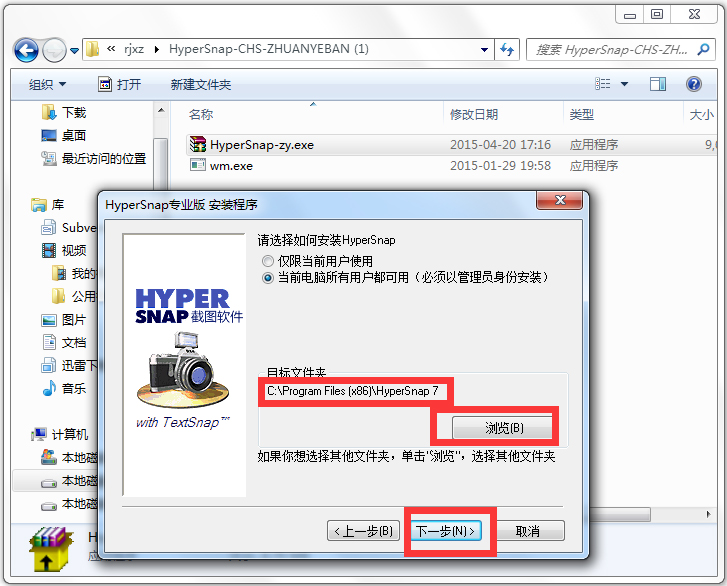Click the horizontal scrollbar right arrow
727x586 pixels.
click(708, 514)
